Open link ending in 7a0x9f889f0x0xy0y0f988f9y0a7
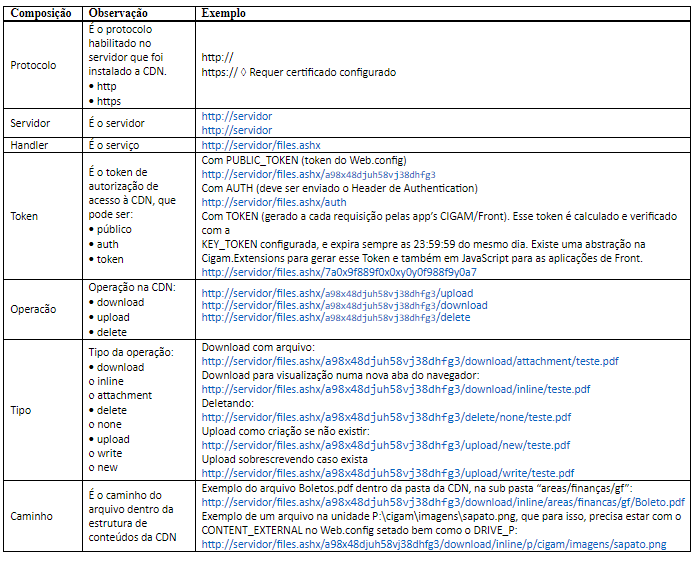Image resolution: width=700 pixels, height=561 pixels. 339,272
